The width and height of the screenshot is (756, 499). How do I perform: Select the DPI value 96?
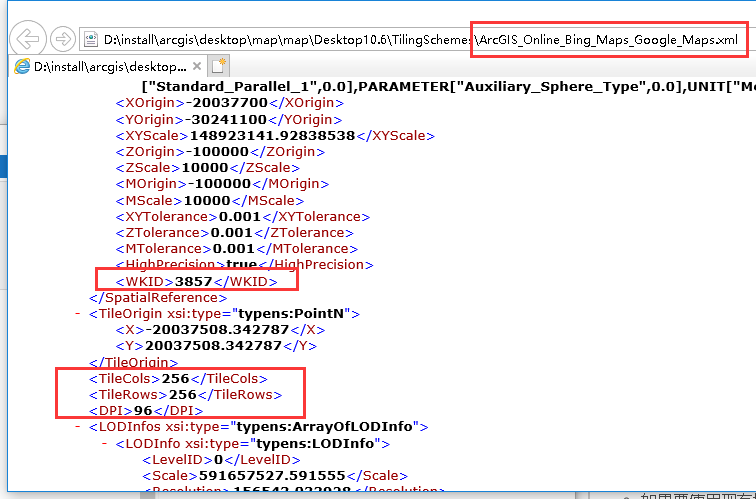coord(143,411)
